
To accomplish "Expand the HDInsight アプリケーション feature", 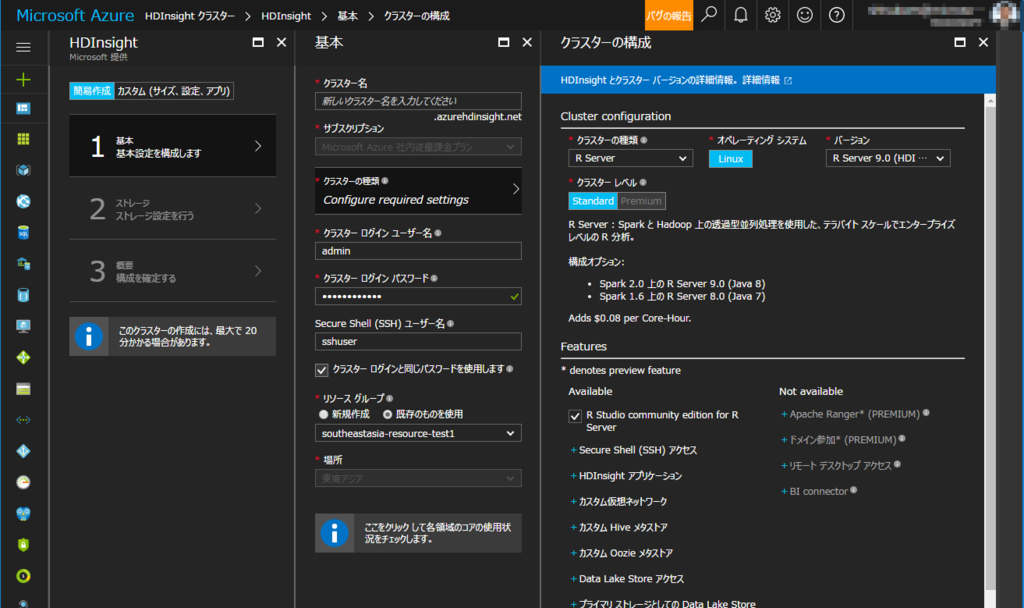I will coord(626,476).
